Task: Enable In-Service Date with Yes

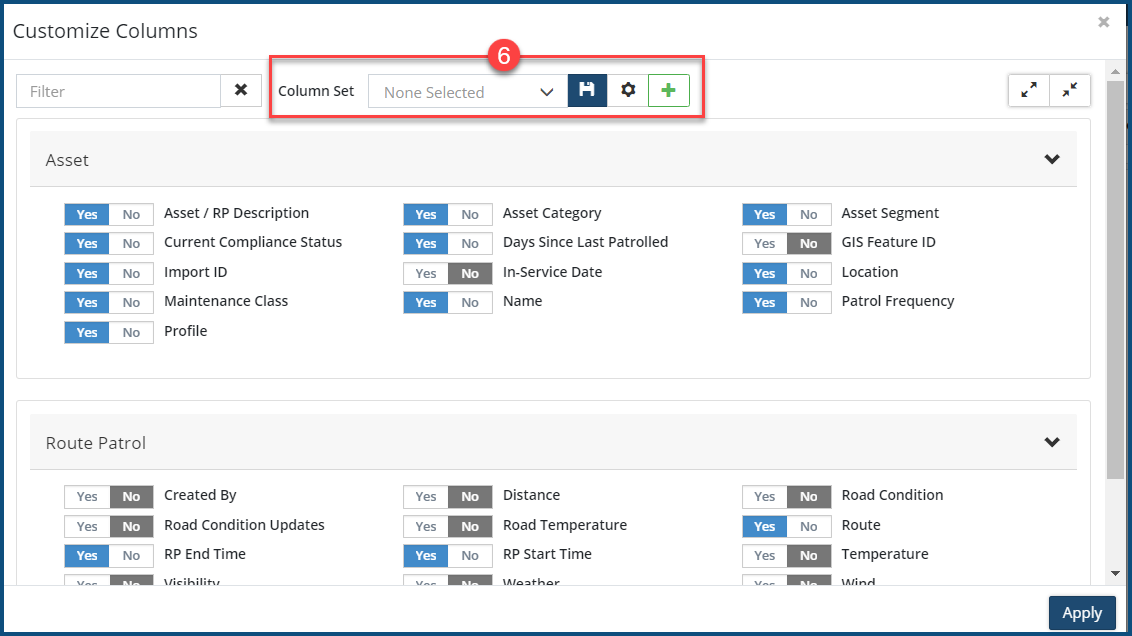Action: [426, 274]
